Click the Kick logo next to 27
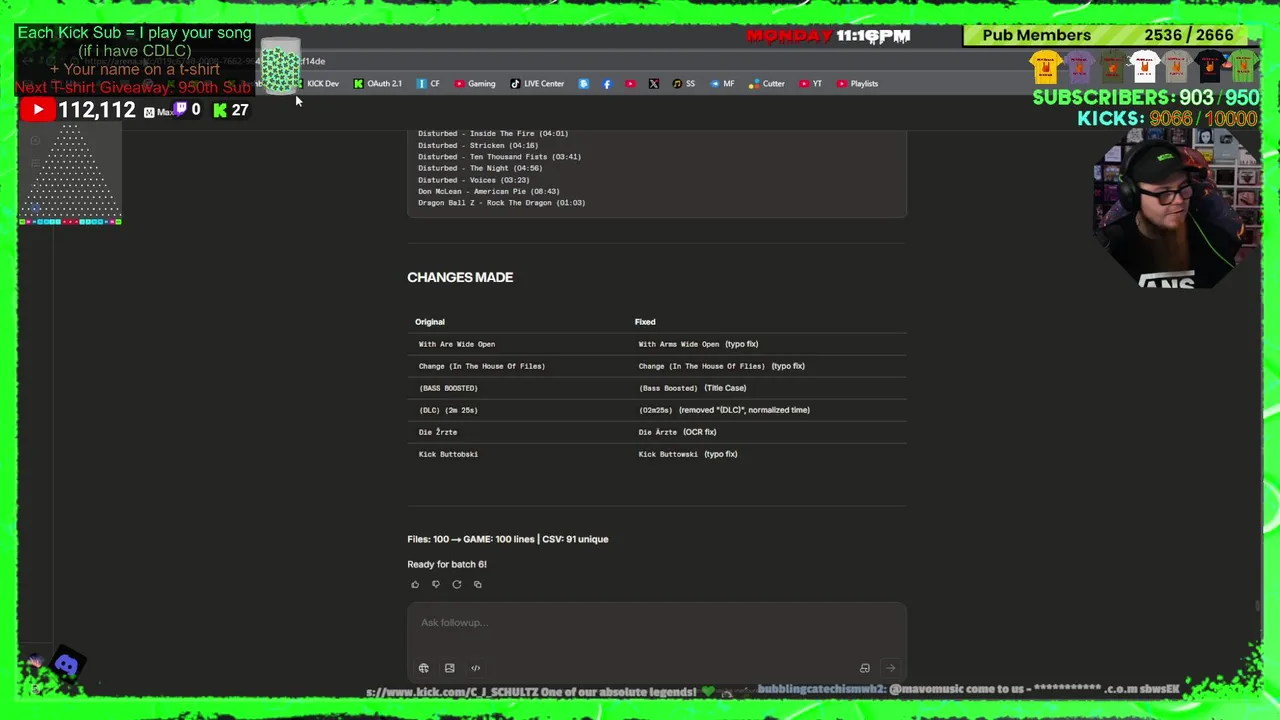Screen dimensions: 1280x720 (220, 110)
